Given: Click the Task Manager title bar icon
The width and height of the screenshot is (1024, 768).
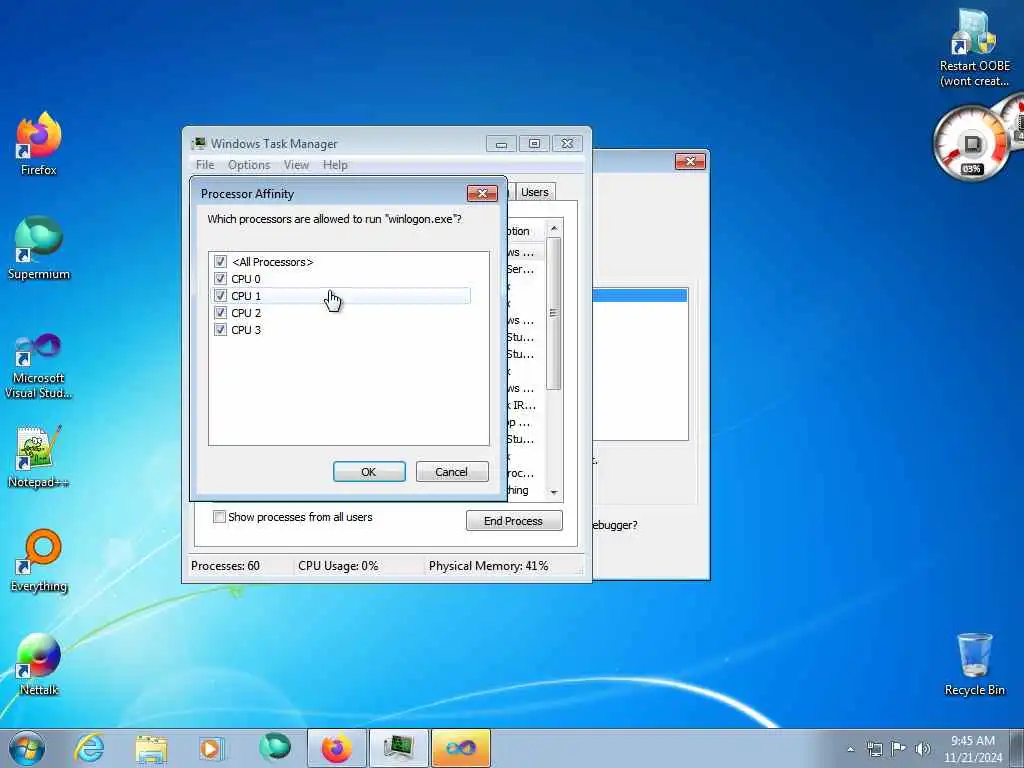Looking at the screenshot, I should [x=199, y=143].
